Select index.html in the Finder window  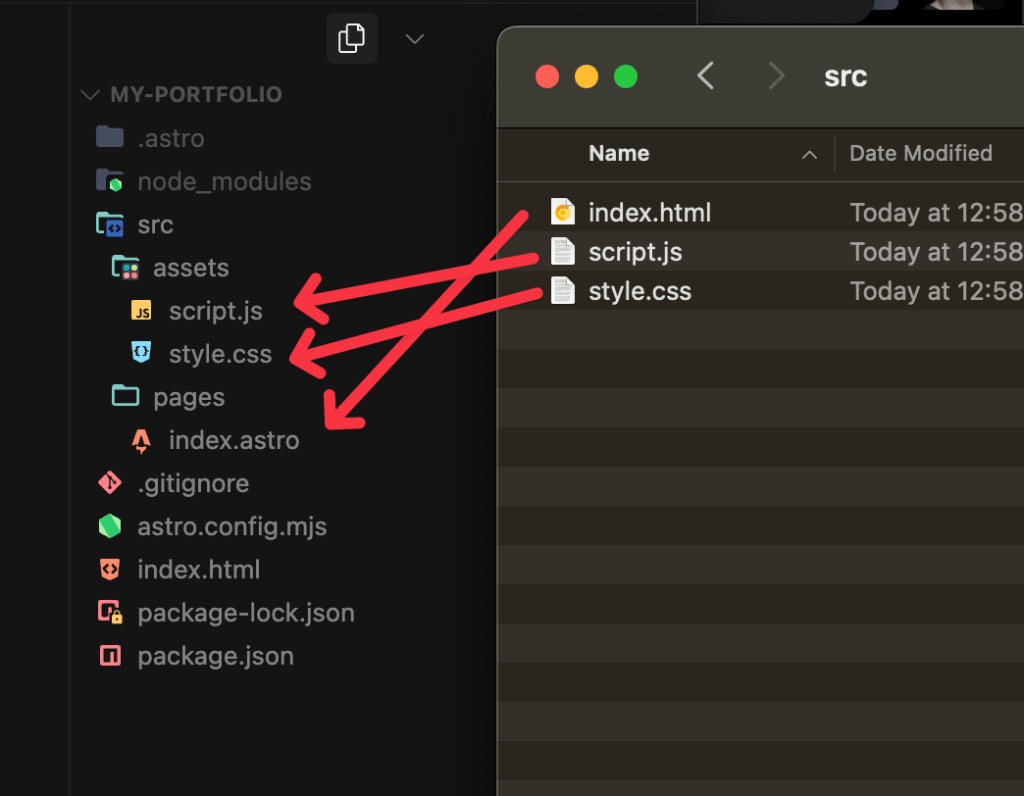point(649,213)
